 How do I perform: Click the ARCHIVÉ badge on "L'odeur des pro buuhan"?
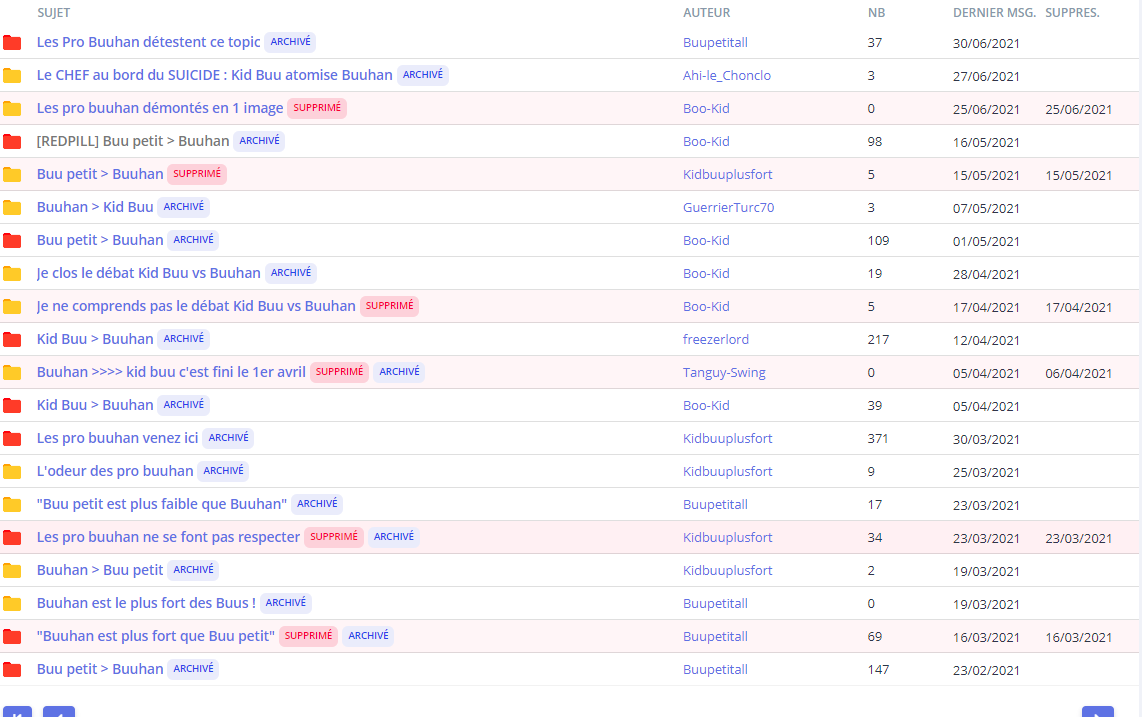click(223, 471)
